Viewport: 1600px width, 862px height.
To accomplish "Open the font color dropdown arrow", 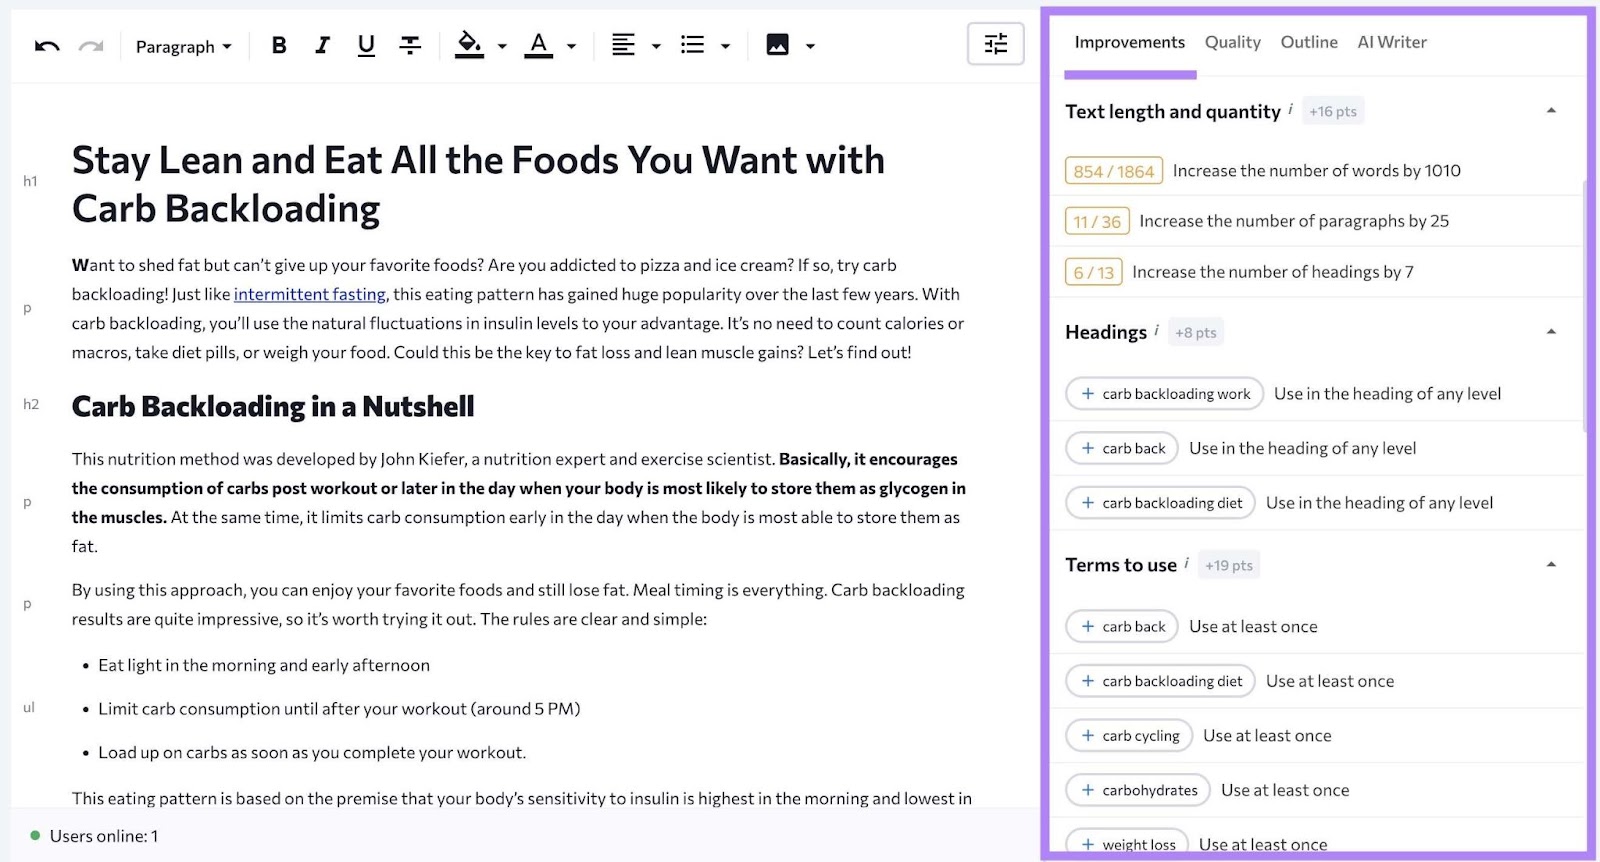I will pos(572,46).
